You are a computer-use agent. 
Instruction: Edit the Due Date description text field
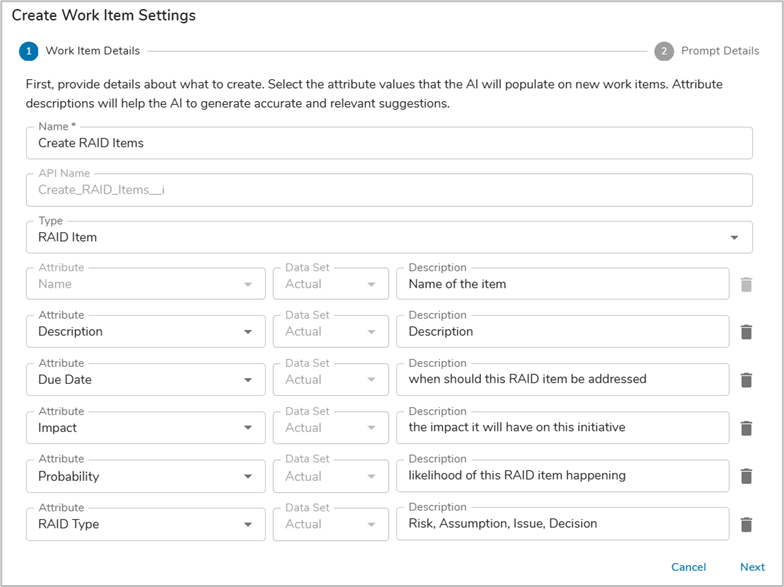[562, 380]
